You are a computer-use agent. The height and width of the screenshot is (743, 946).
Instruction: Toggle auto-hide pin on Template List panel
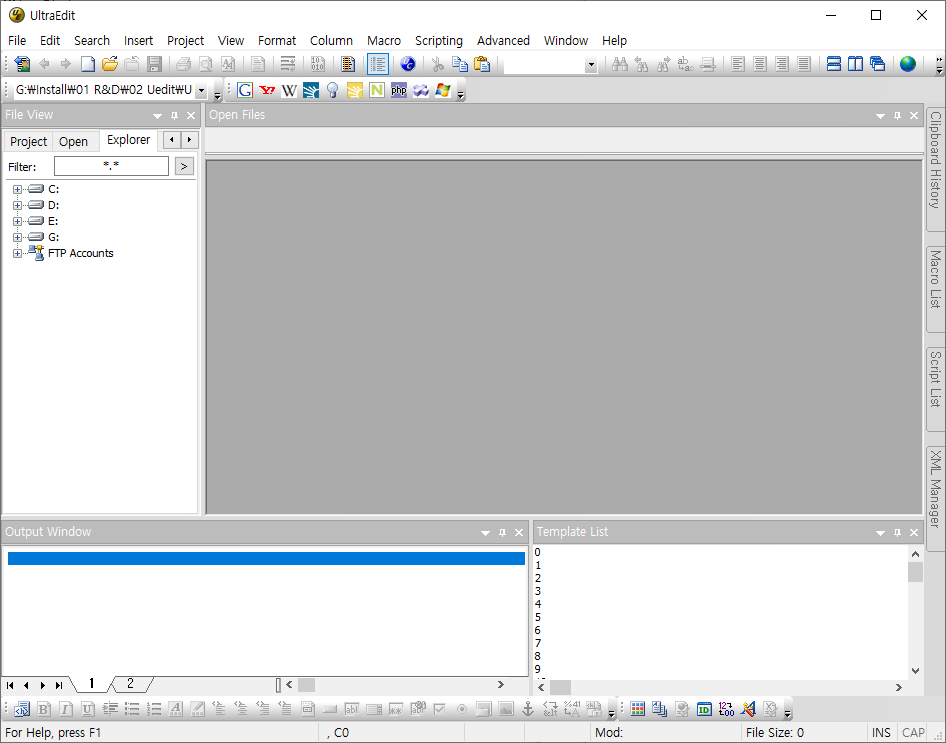point(897,533)
